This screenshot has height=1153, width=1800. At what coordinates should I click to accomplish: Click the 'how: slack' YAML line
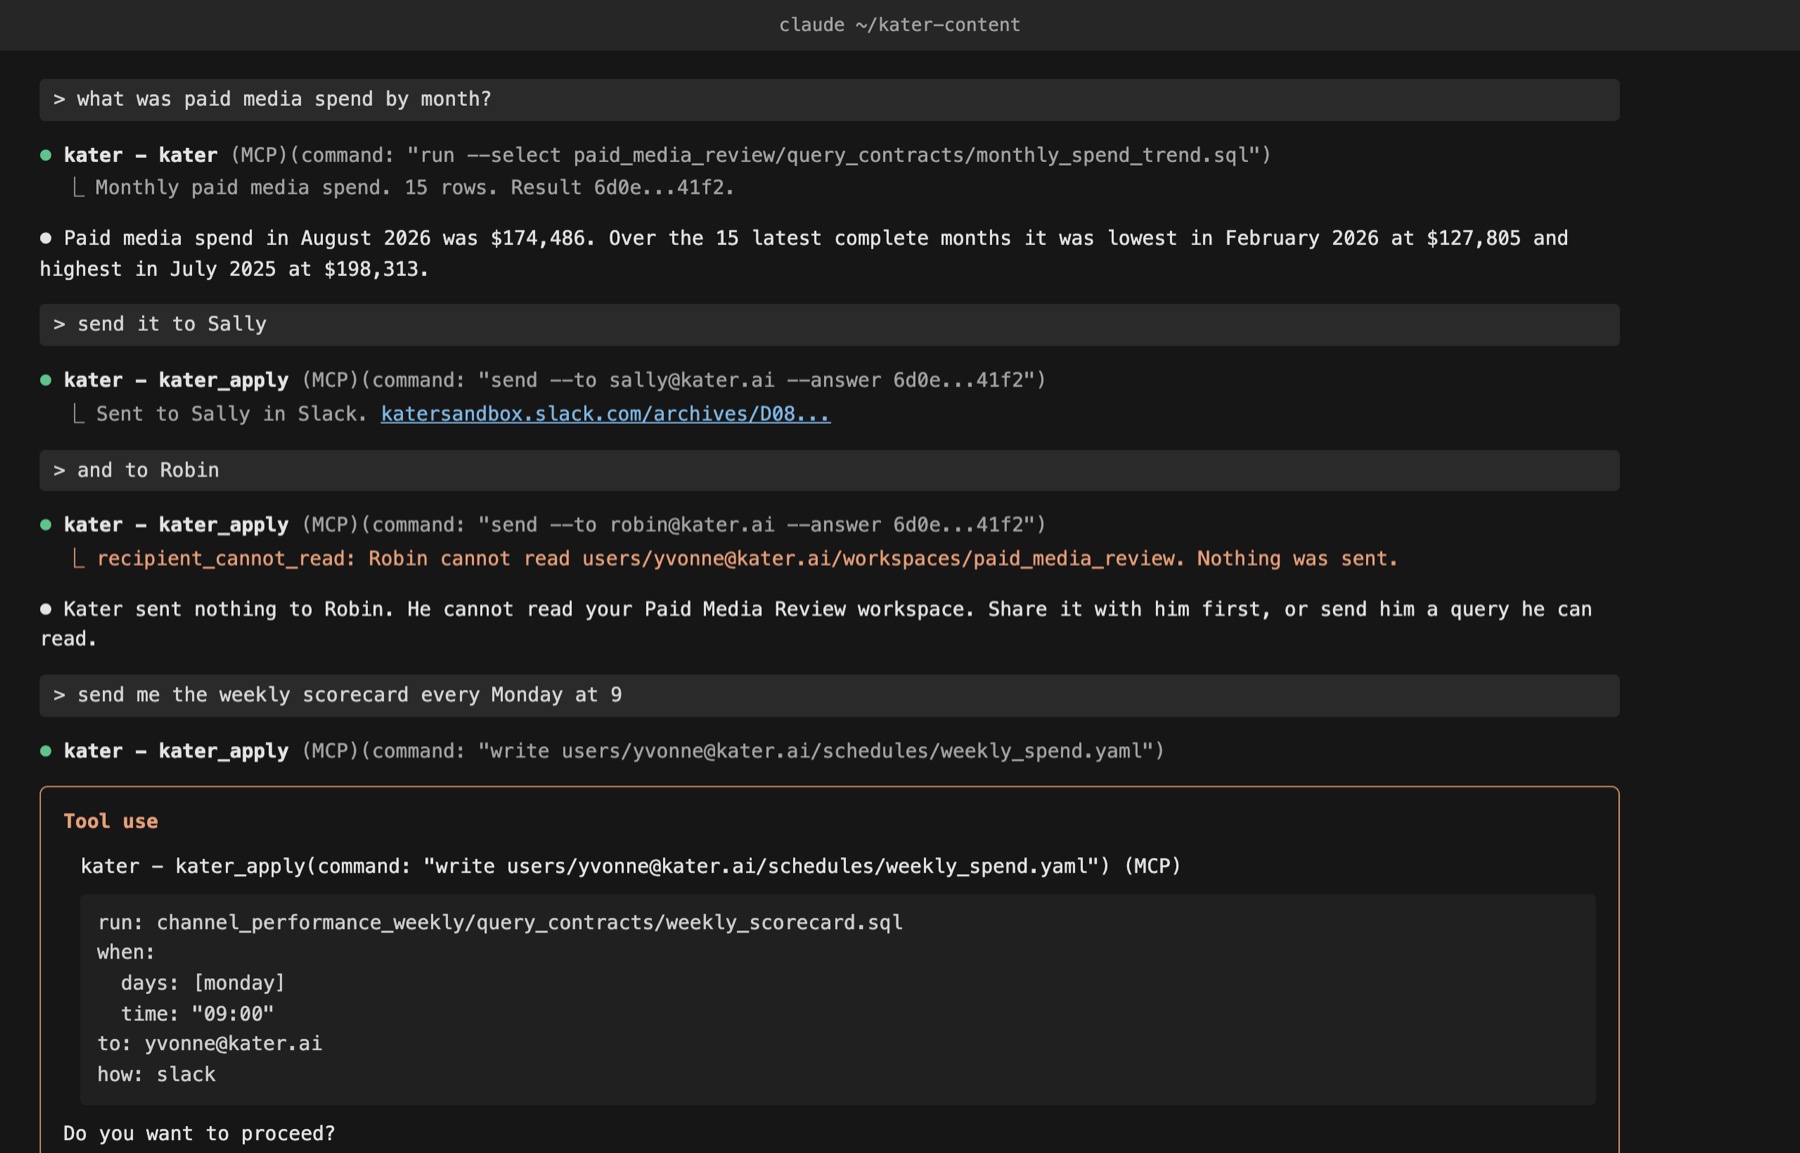(x=156, y=1075)
